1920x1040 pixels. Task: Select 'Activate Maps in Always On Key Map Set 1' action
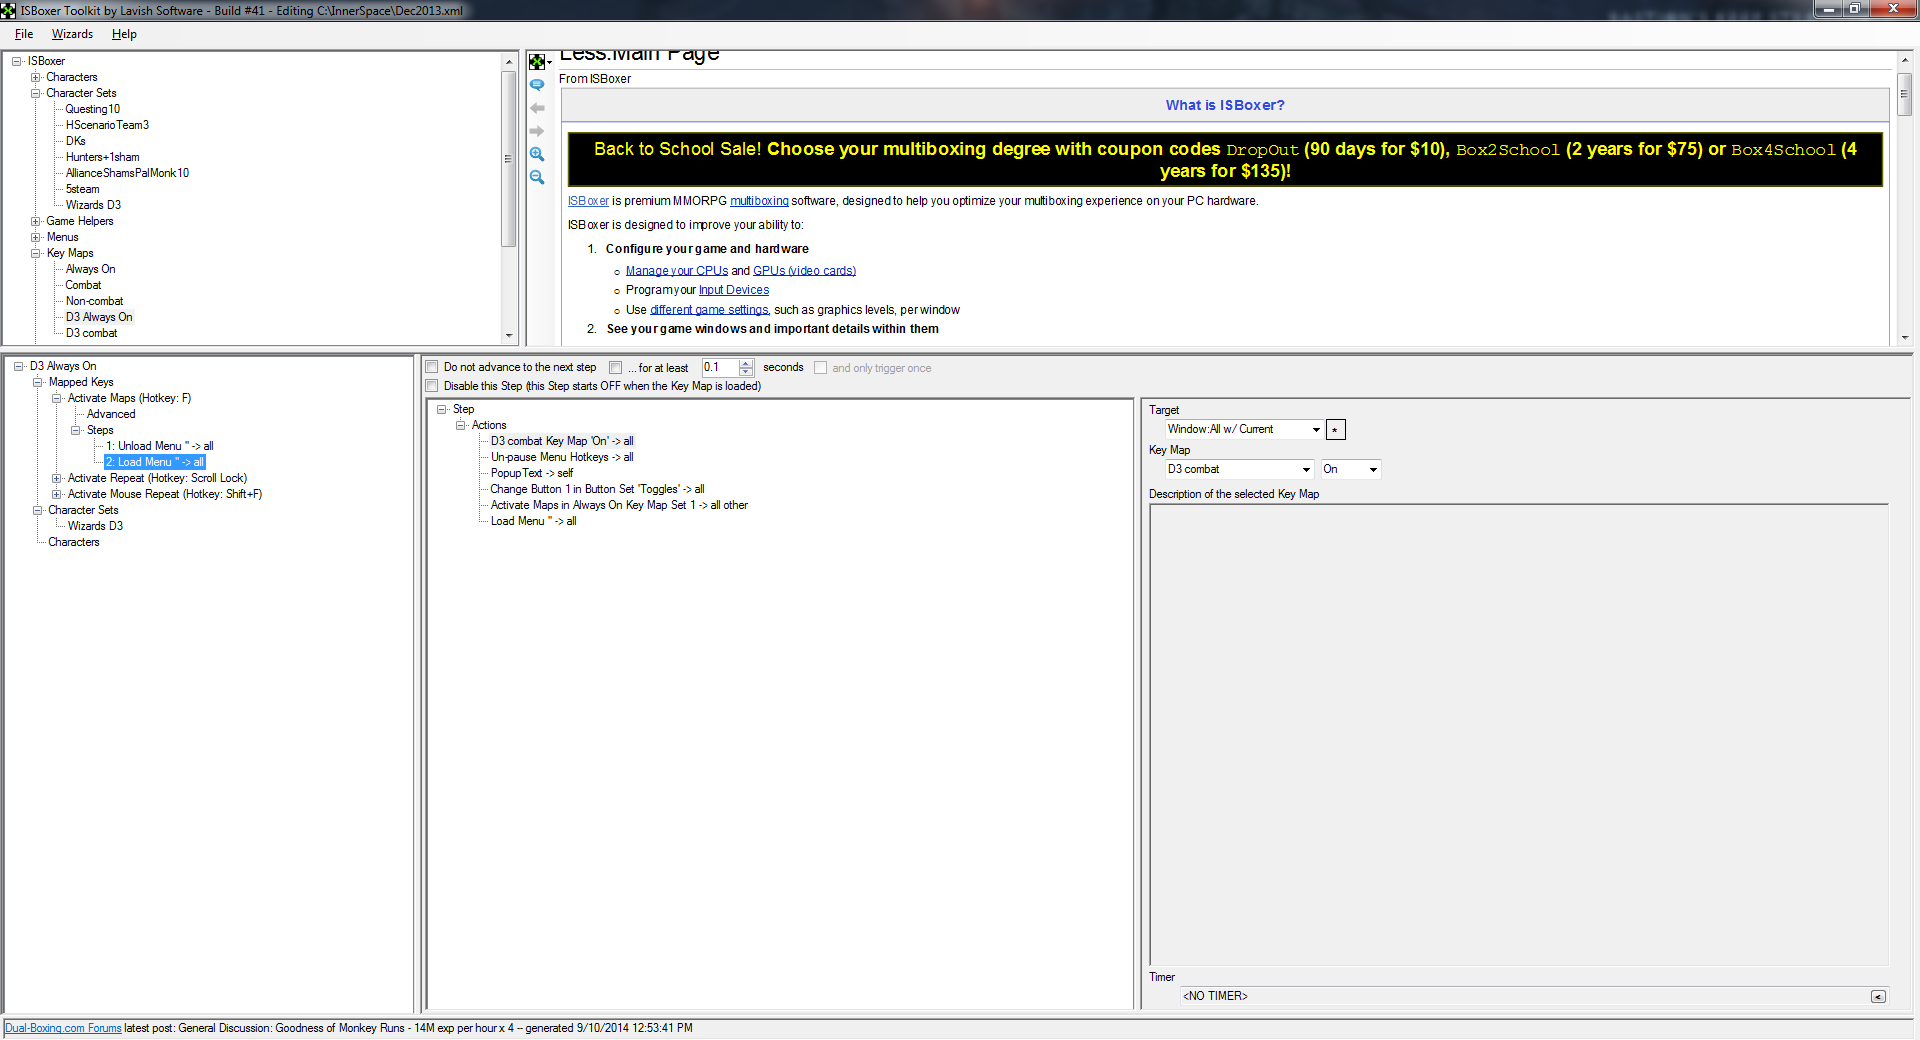tap(619, 505)
